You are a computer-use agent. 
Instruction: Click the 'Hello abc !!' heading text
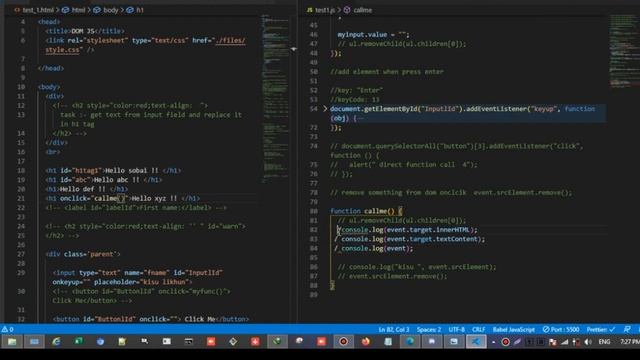pyautogui.click(x=117, y=180)
